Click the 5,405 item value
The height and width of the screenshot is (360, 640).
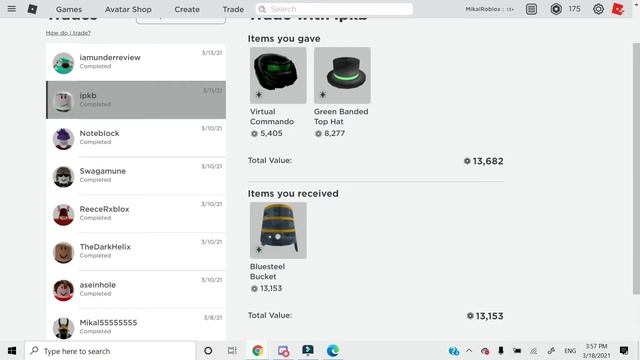pyautogui.click(x=271, y=133)
